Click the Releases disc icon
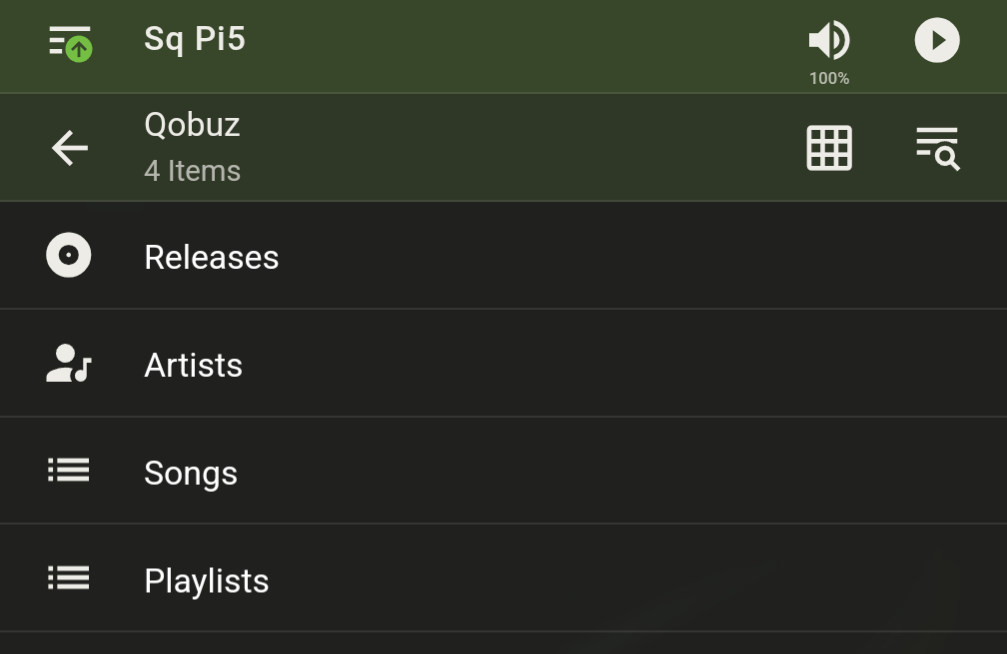The width and height of the screenshot is (1007, 654). 69,255
